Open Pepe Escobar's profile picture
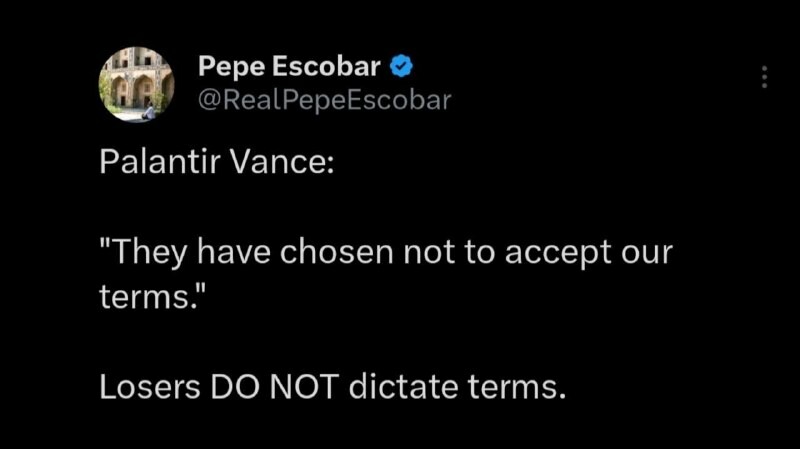This screenshot has height=449, width=800. (136, 84)
